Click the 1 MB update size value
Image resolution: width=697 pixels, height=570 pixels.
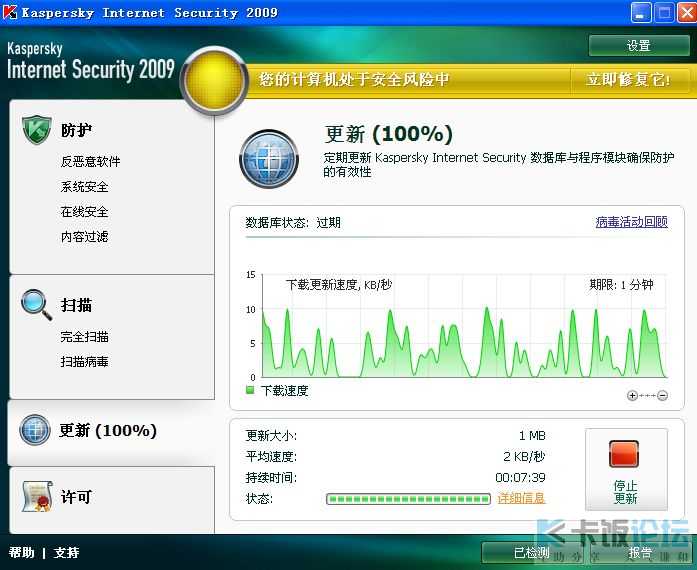[x=532, y=436]
